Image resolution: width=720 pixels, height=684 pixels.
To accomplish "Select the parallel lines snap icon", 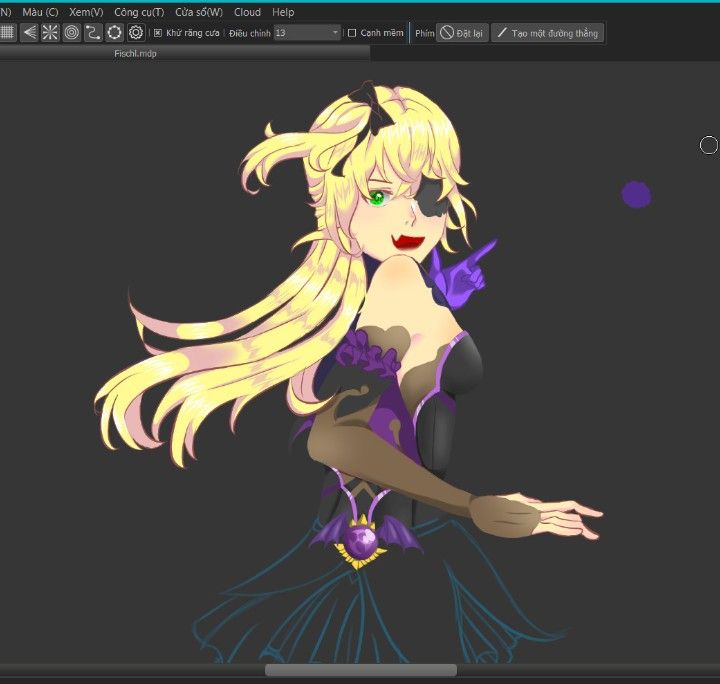I will coord(29,33).
